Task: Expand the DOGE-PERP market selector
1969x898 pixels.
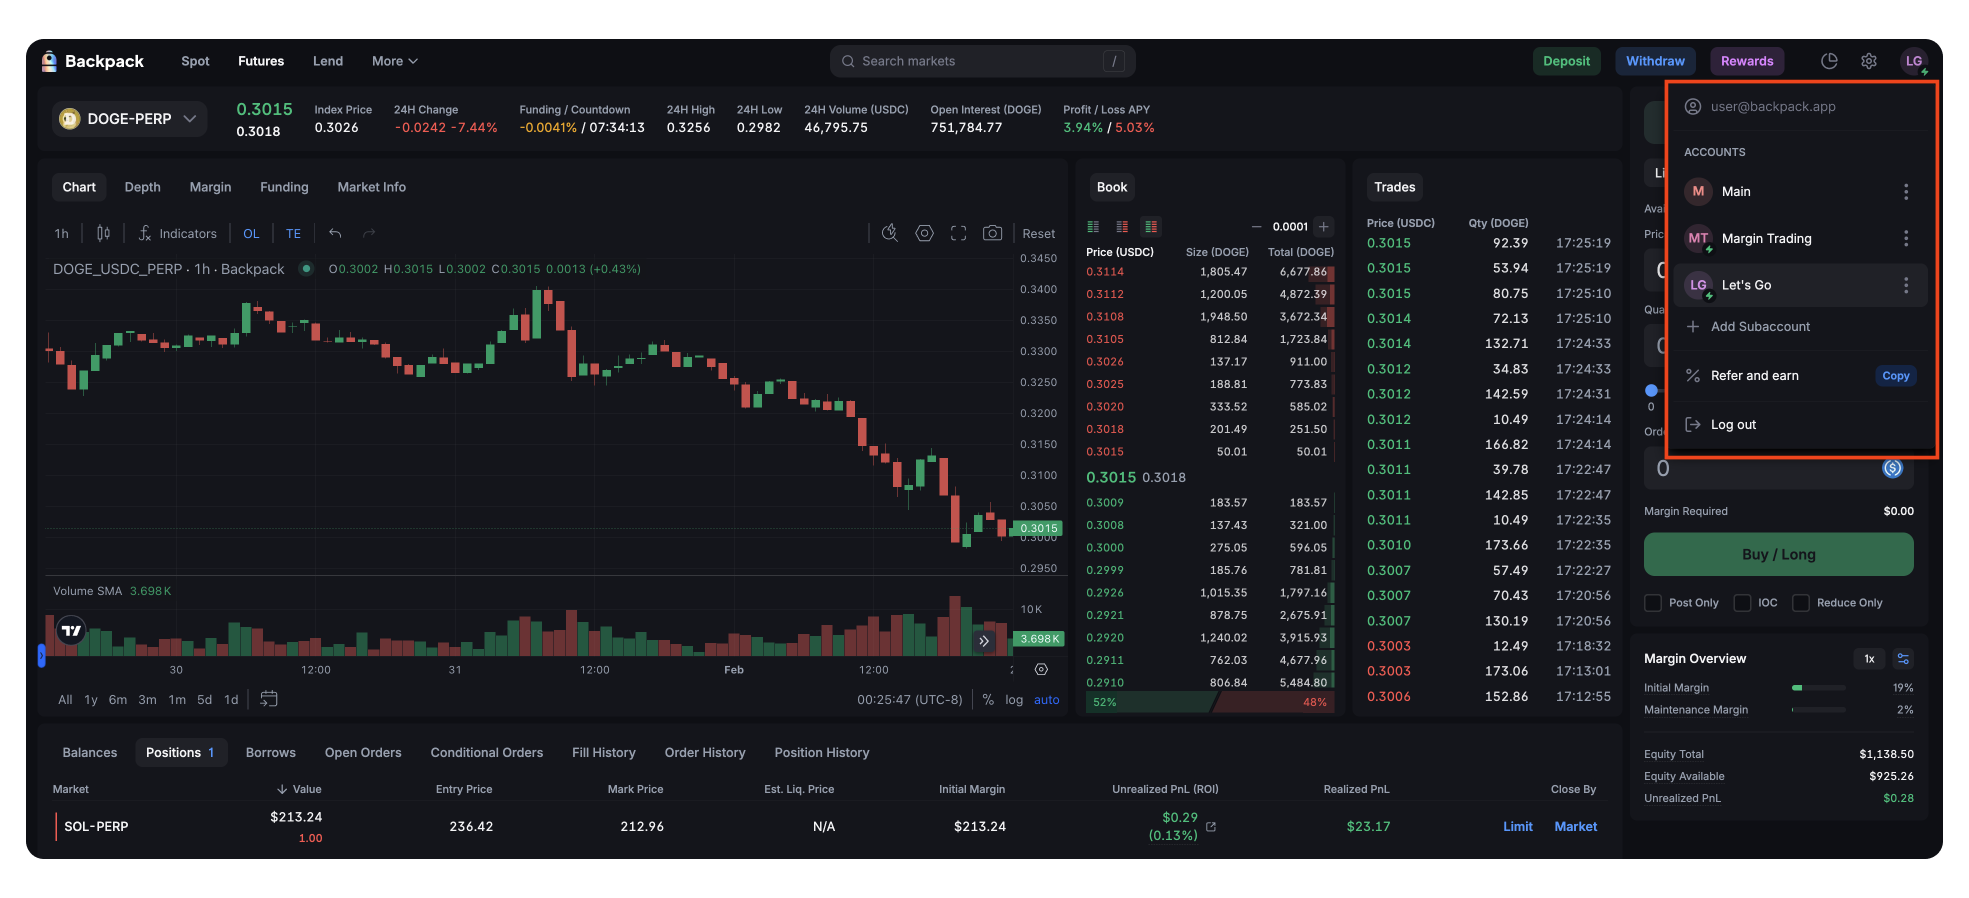Action: point(129,119)
